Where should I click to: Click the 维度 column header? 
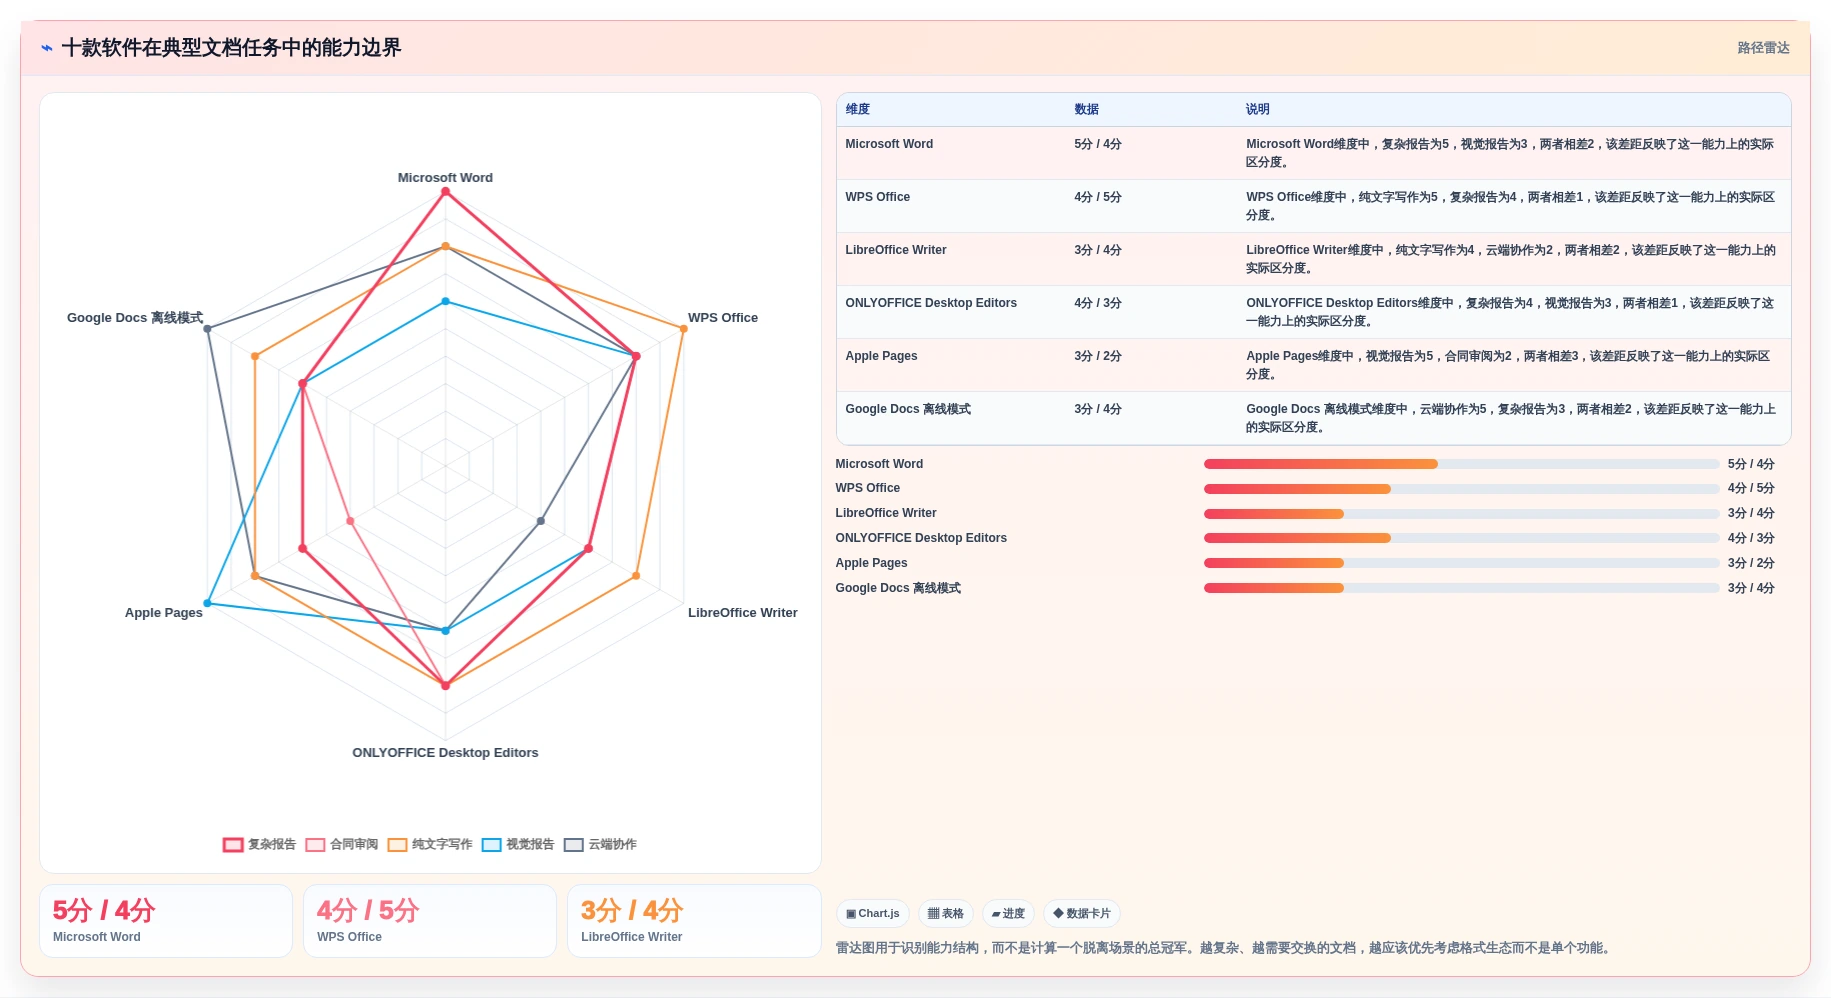click(x=858, y=109)
